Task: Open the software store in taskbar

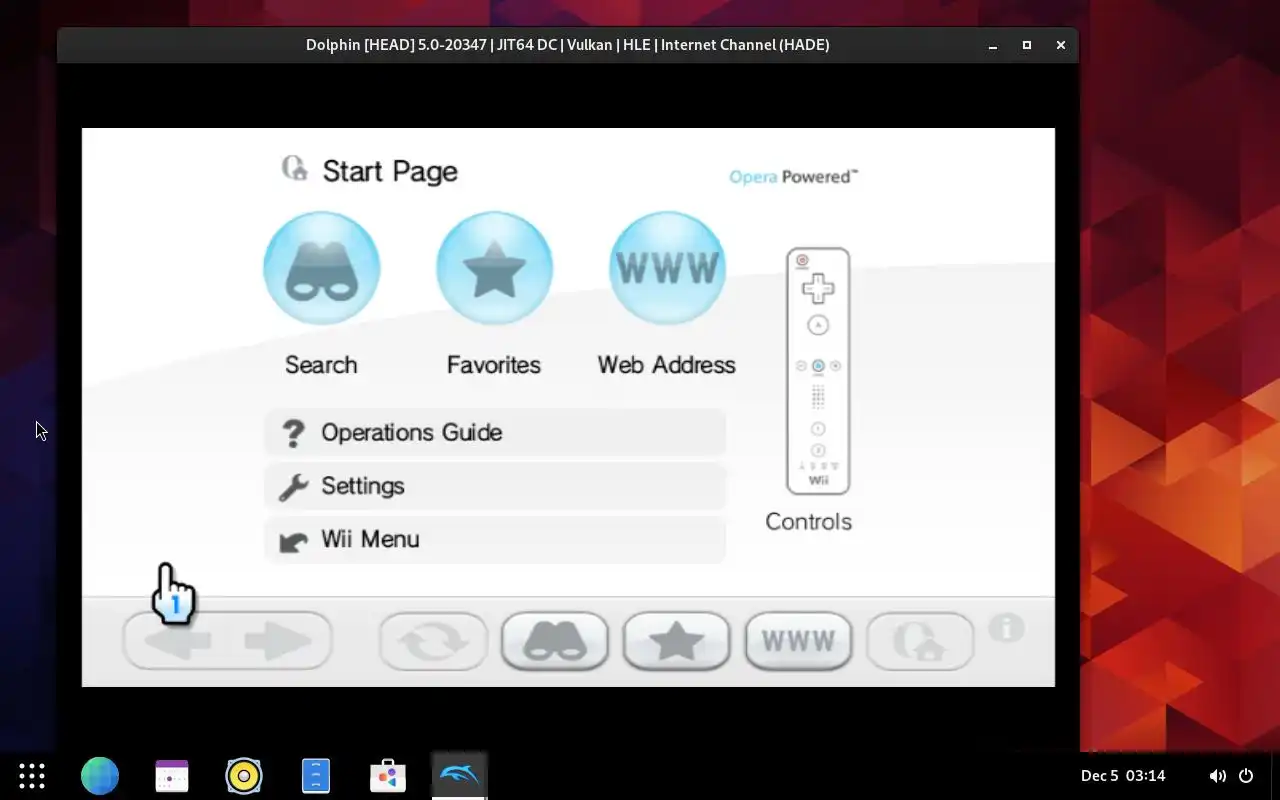Action: pos(388,776)
